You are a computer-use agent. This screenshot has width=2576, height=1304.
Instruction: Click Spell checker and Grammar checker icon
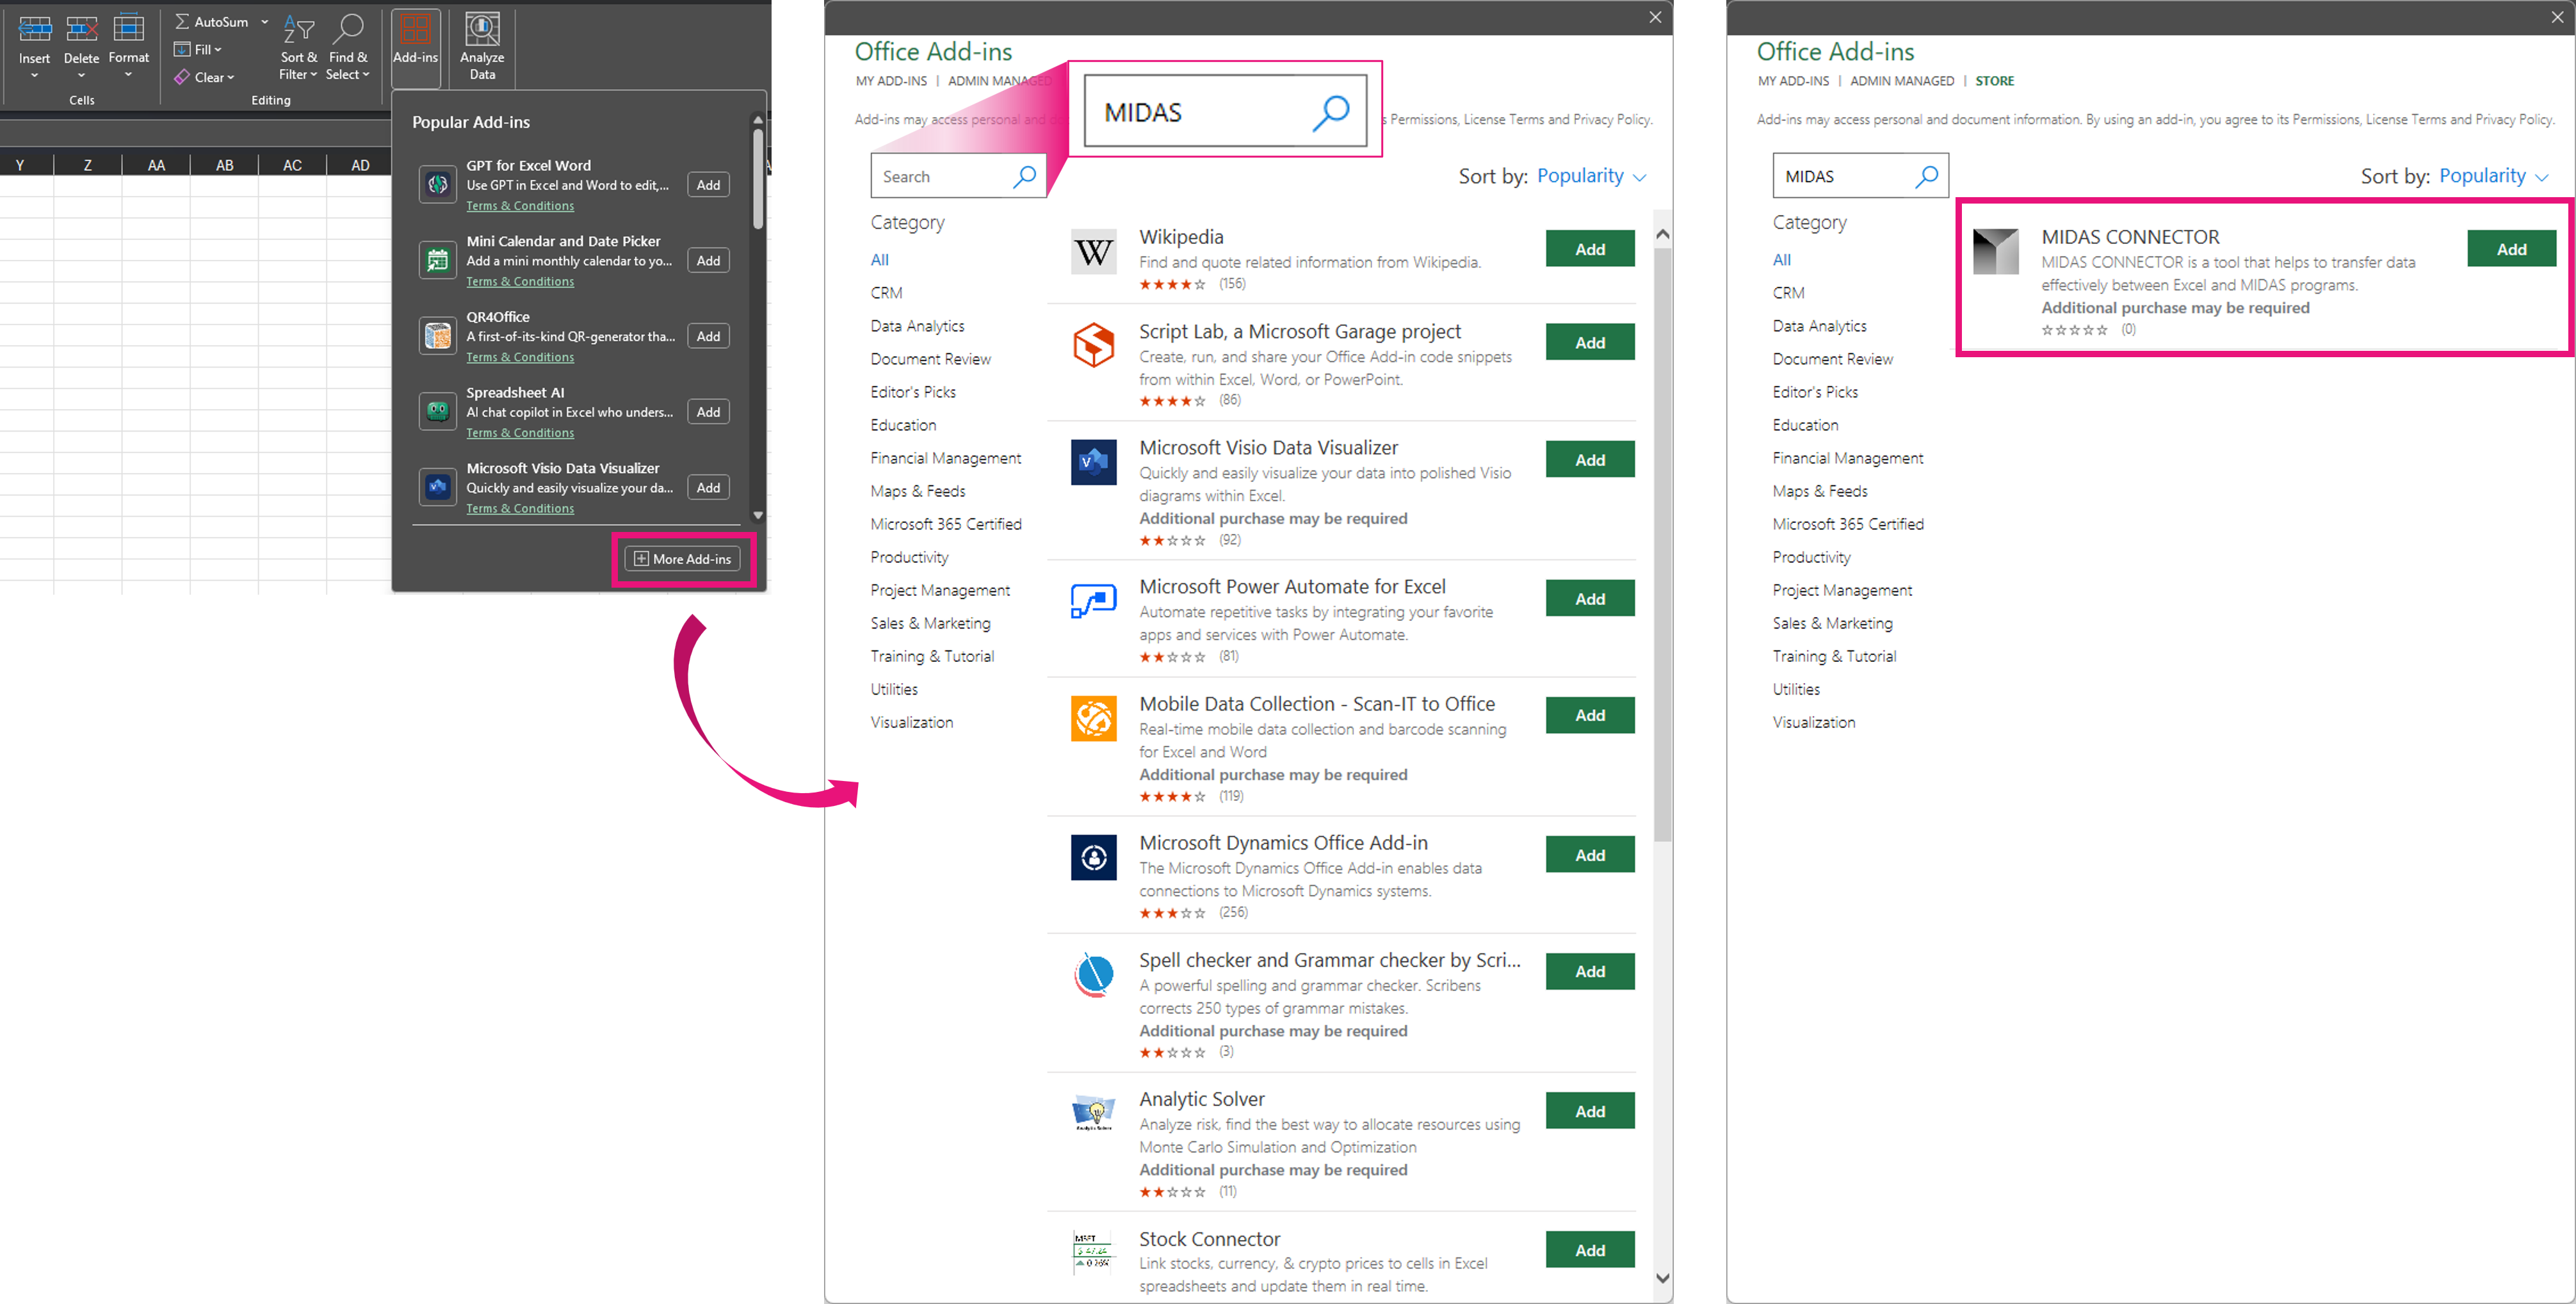coord(1093,974)
